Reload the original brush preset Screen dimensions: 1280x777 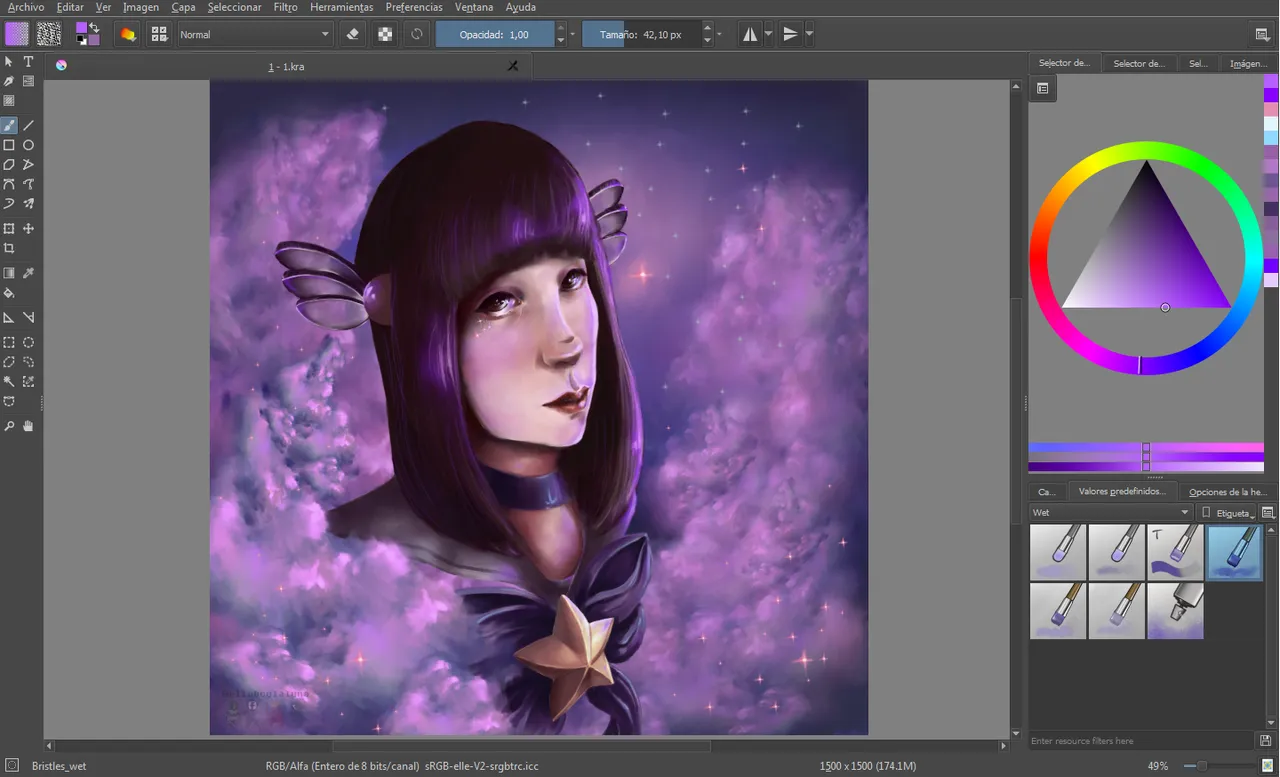click(417, 34)
